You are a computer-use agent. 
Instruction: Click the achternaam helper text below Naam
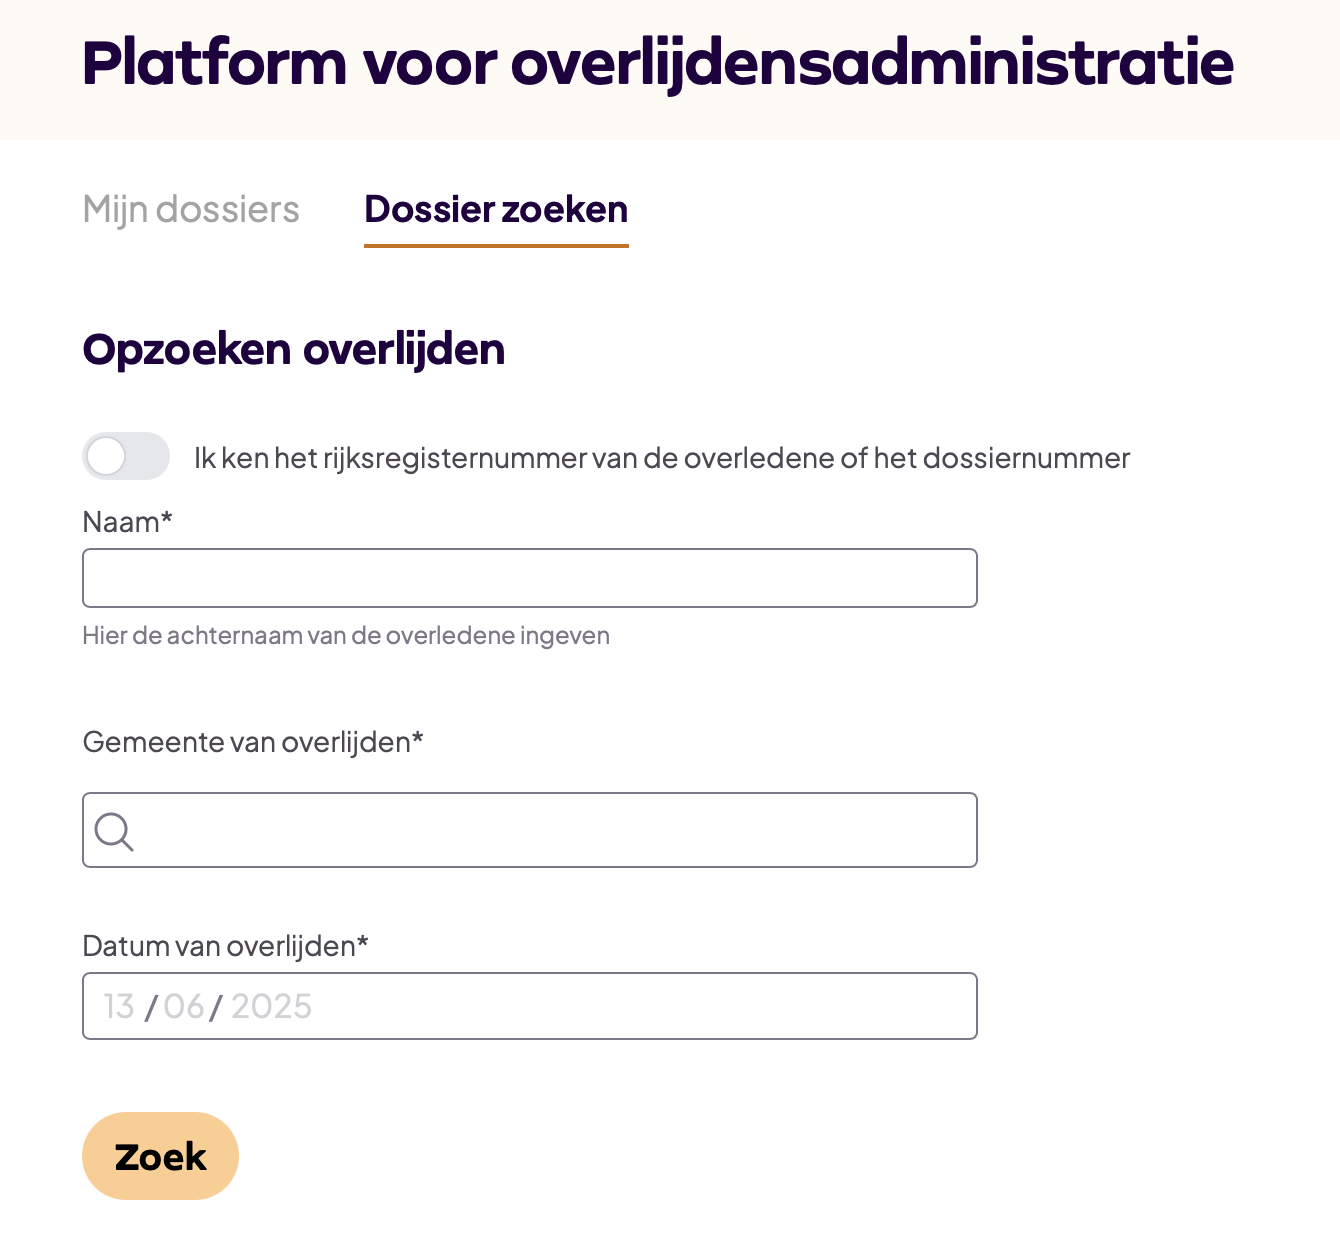346,636
